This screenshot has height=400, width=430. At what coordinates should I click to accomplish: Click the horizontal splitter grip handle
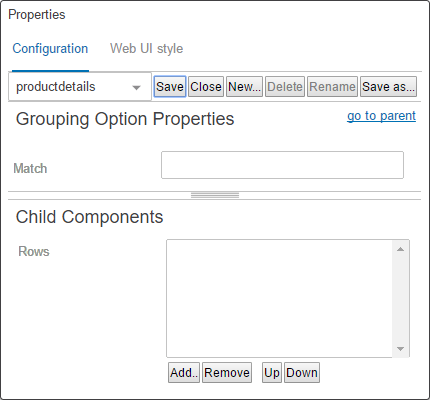coord(215,195)
